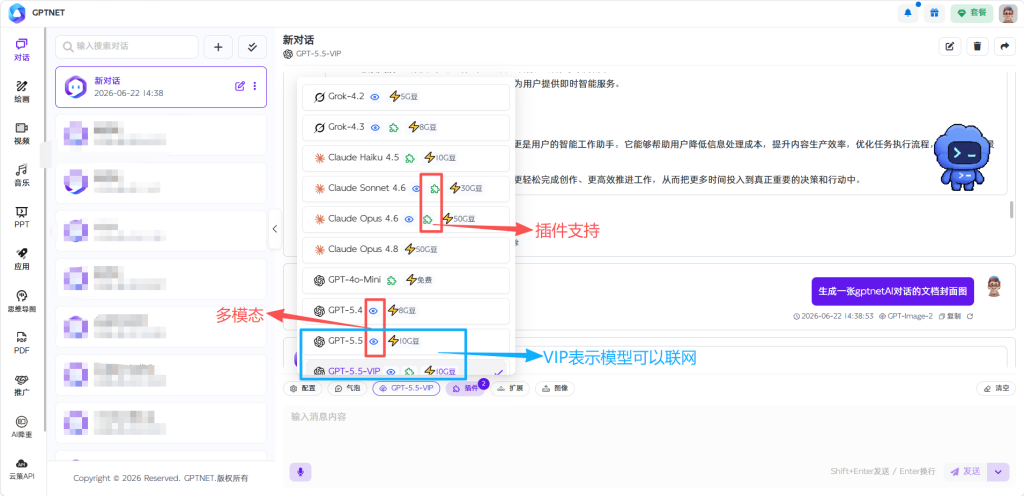Viewport: 1024px width, 496px height.
Task: Select Claude Opus 4.8 model
Action: 406,249
